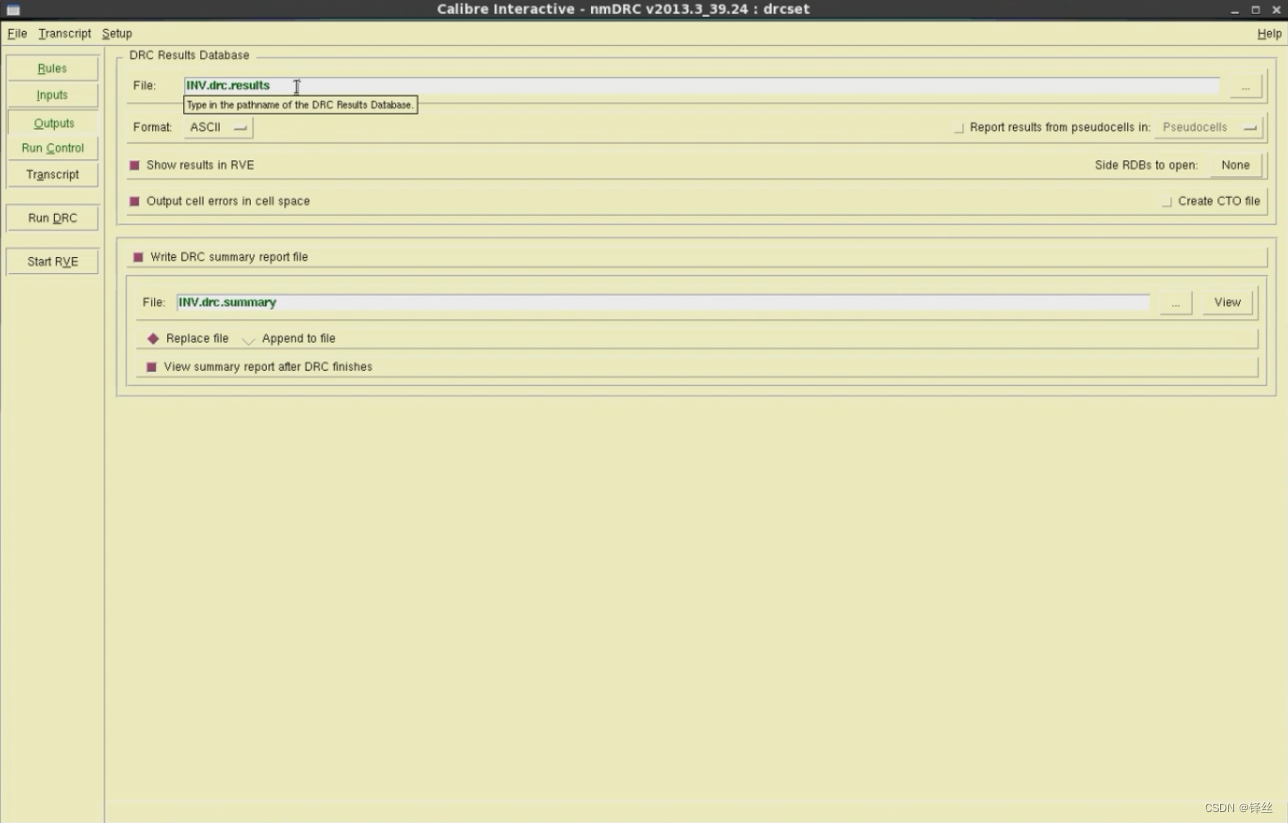Image resolution: width=1288 pixels, height=823 pixels.
Task: Minimize the Calibre Interactive window
Action: pyautogui.click(x=1235, y=10)
